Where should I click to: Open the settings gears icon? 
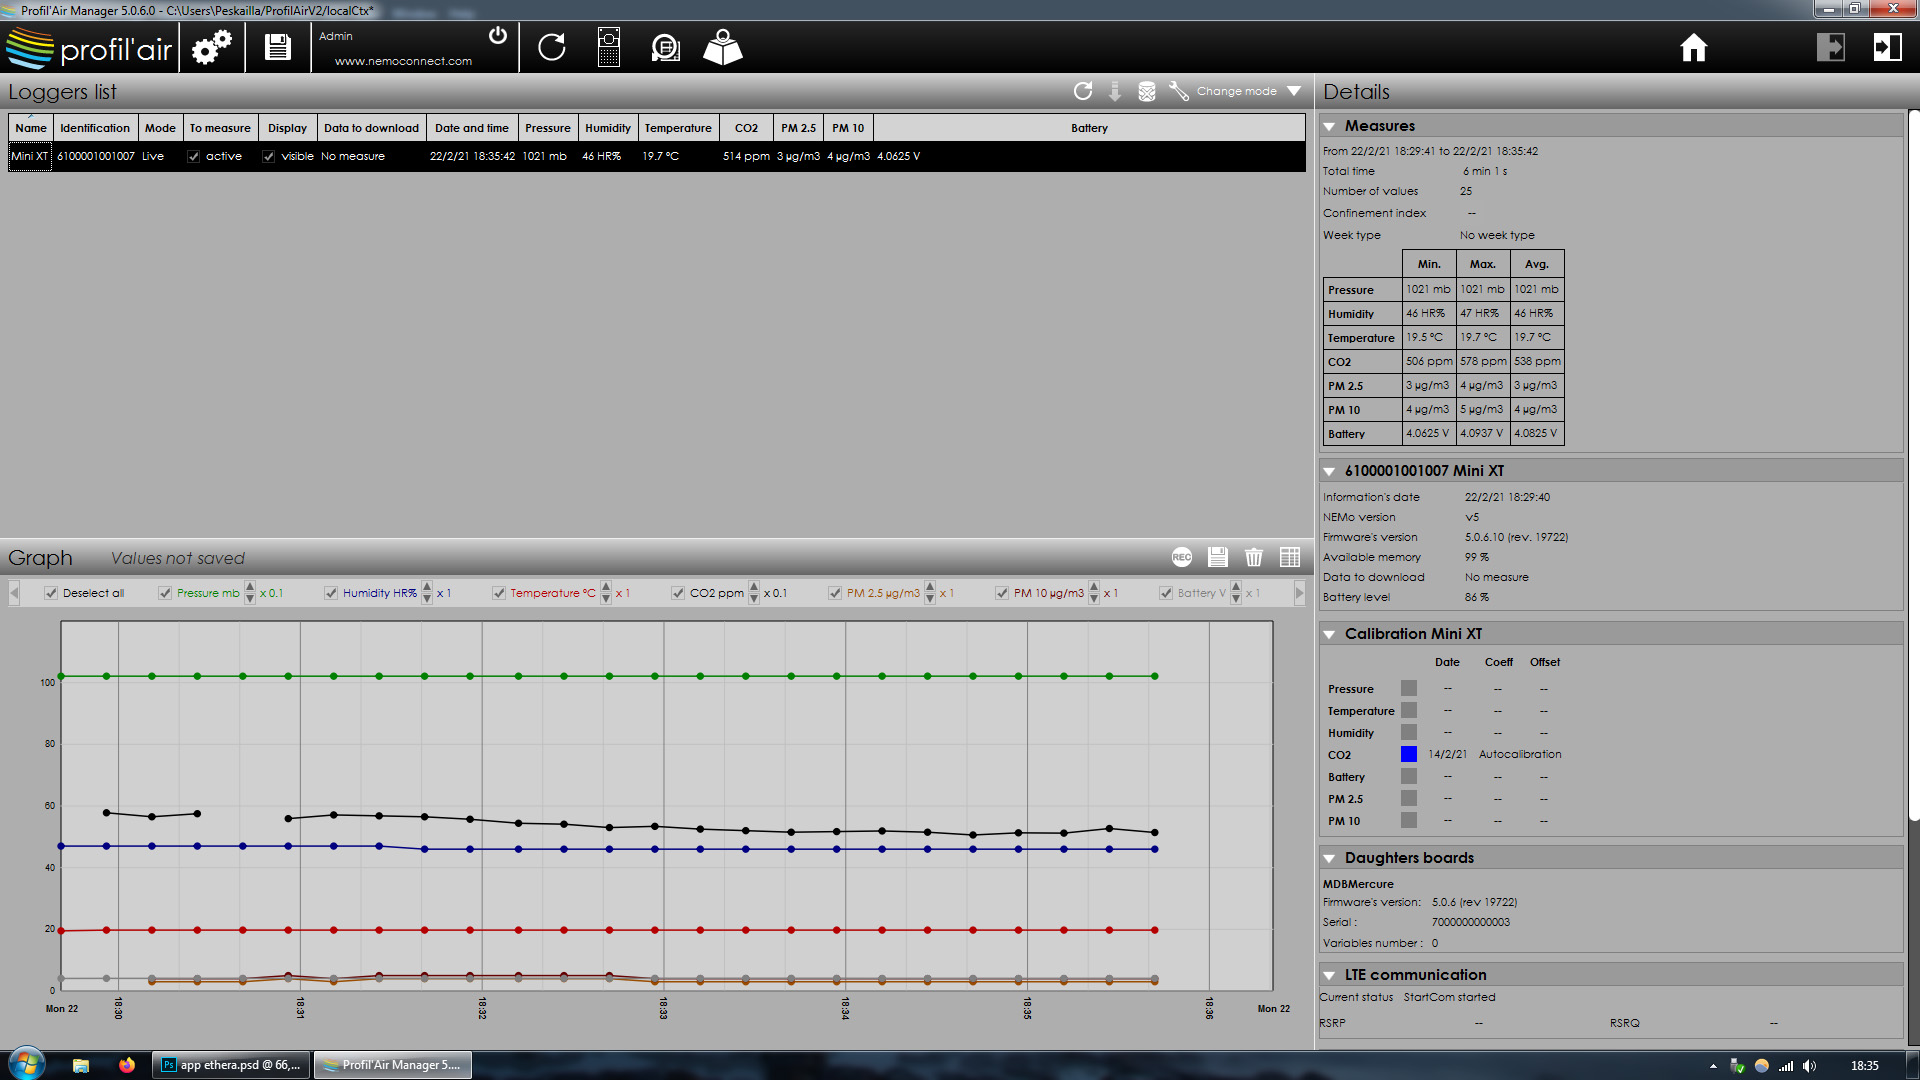tap(211, 47)
